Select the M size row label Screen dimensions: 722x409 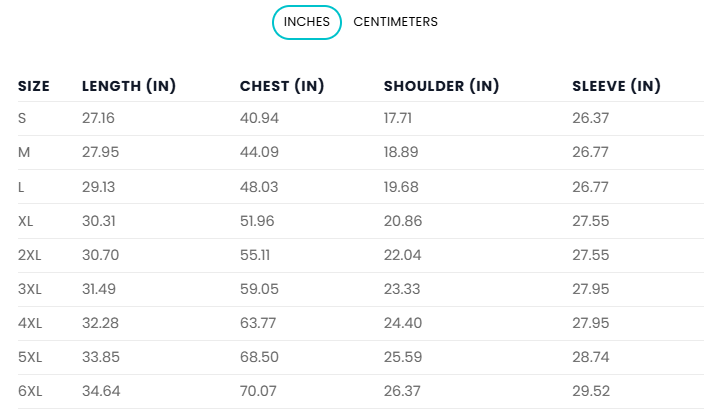tap(24, 152)
